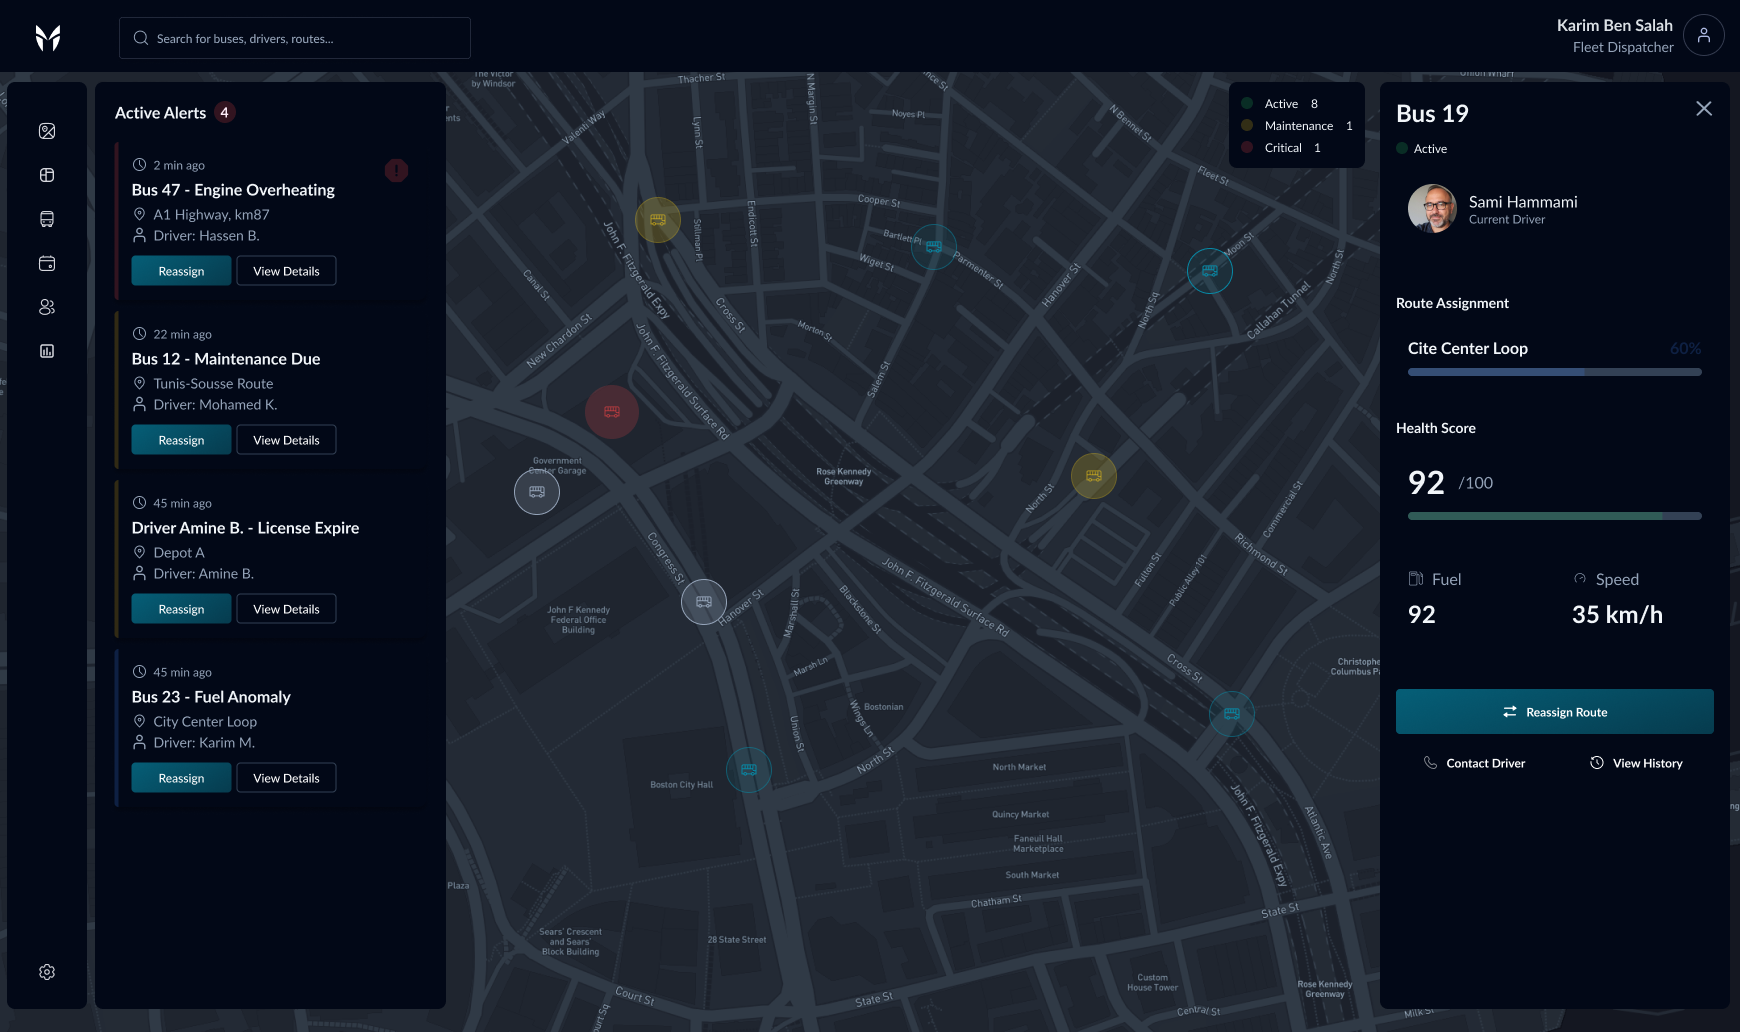This screenshot has height=1032, width=1740.
Task: Click Contact Driver
Action: [1474, 763]
